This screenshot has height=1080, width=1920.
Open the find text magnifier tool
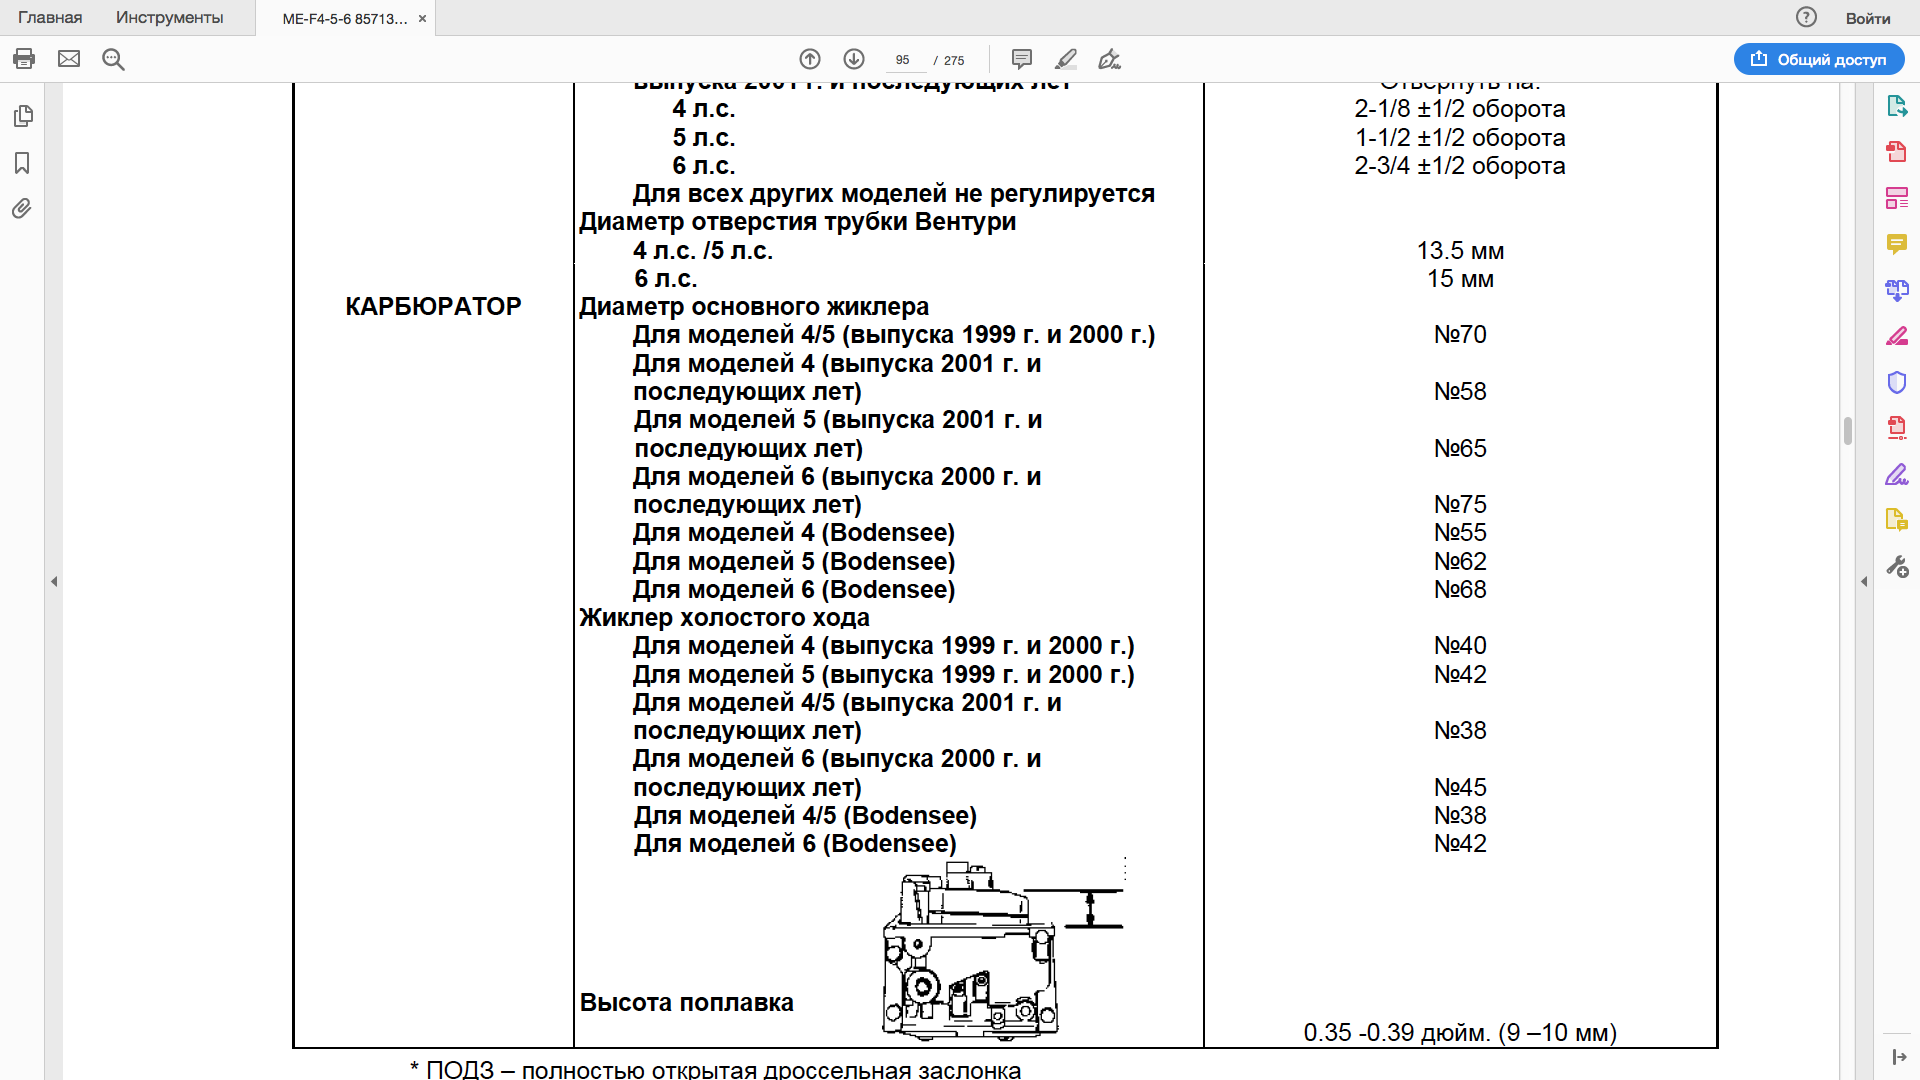(x=113, y=59)
